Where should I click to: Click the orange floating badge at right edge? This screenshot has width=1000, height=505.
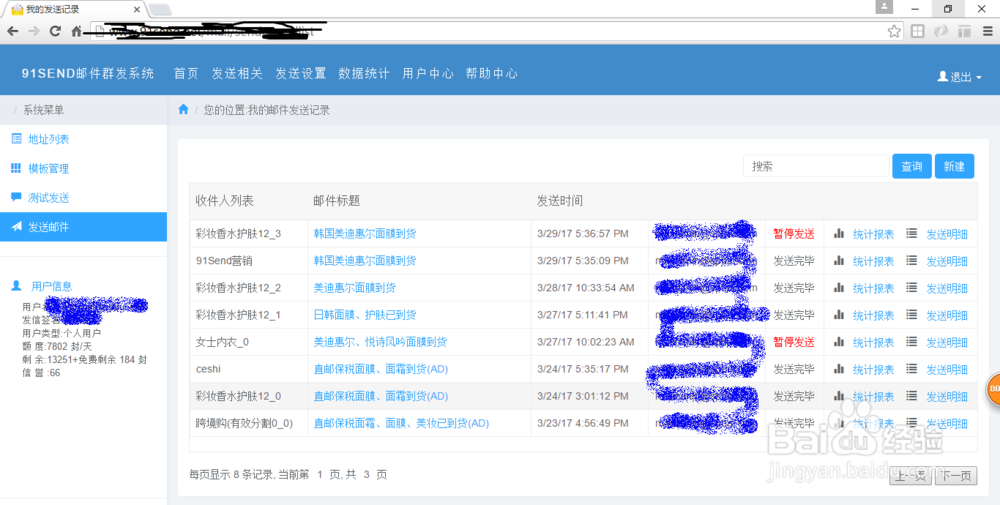click(993, 388)
